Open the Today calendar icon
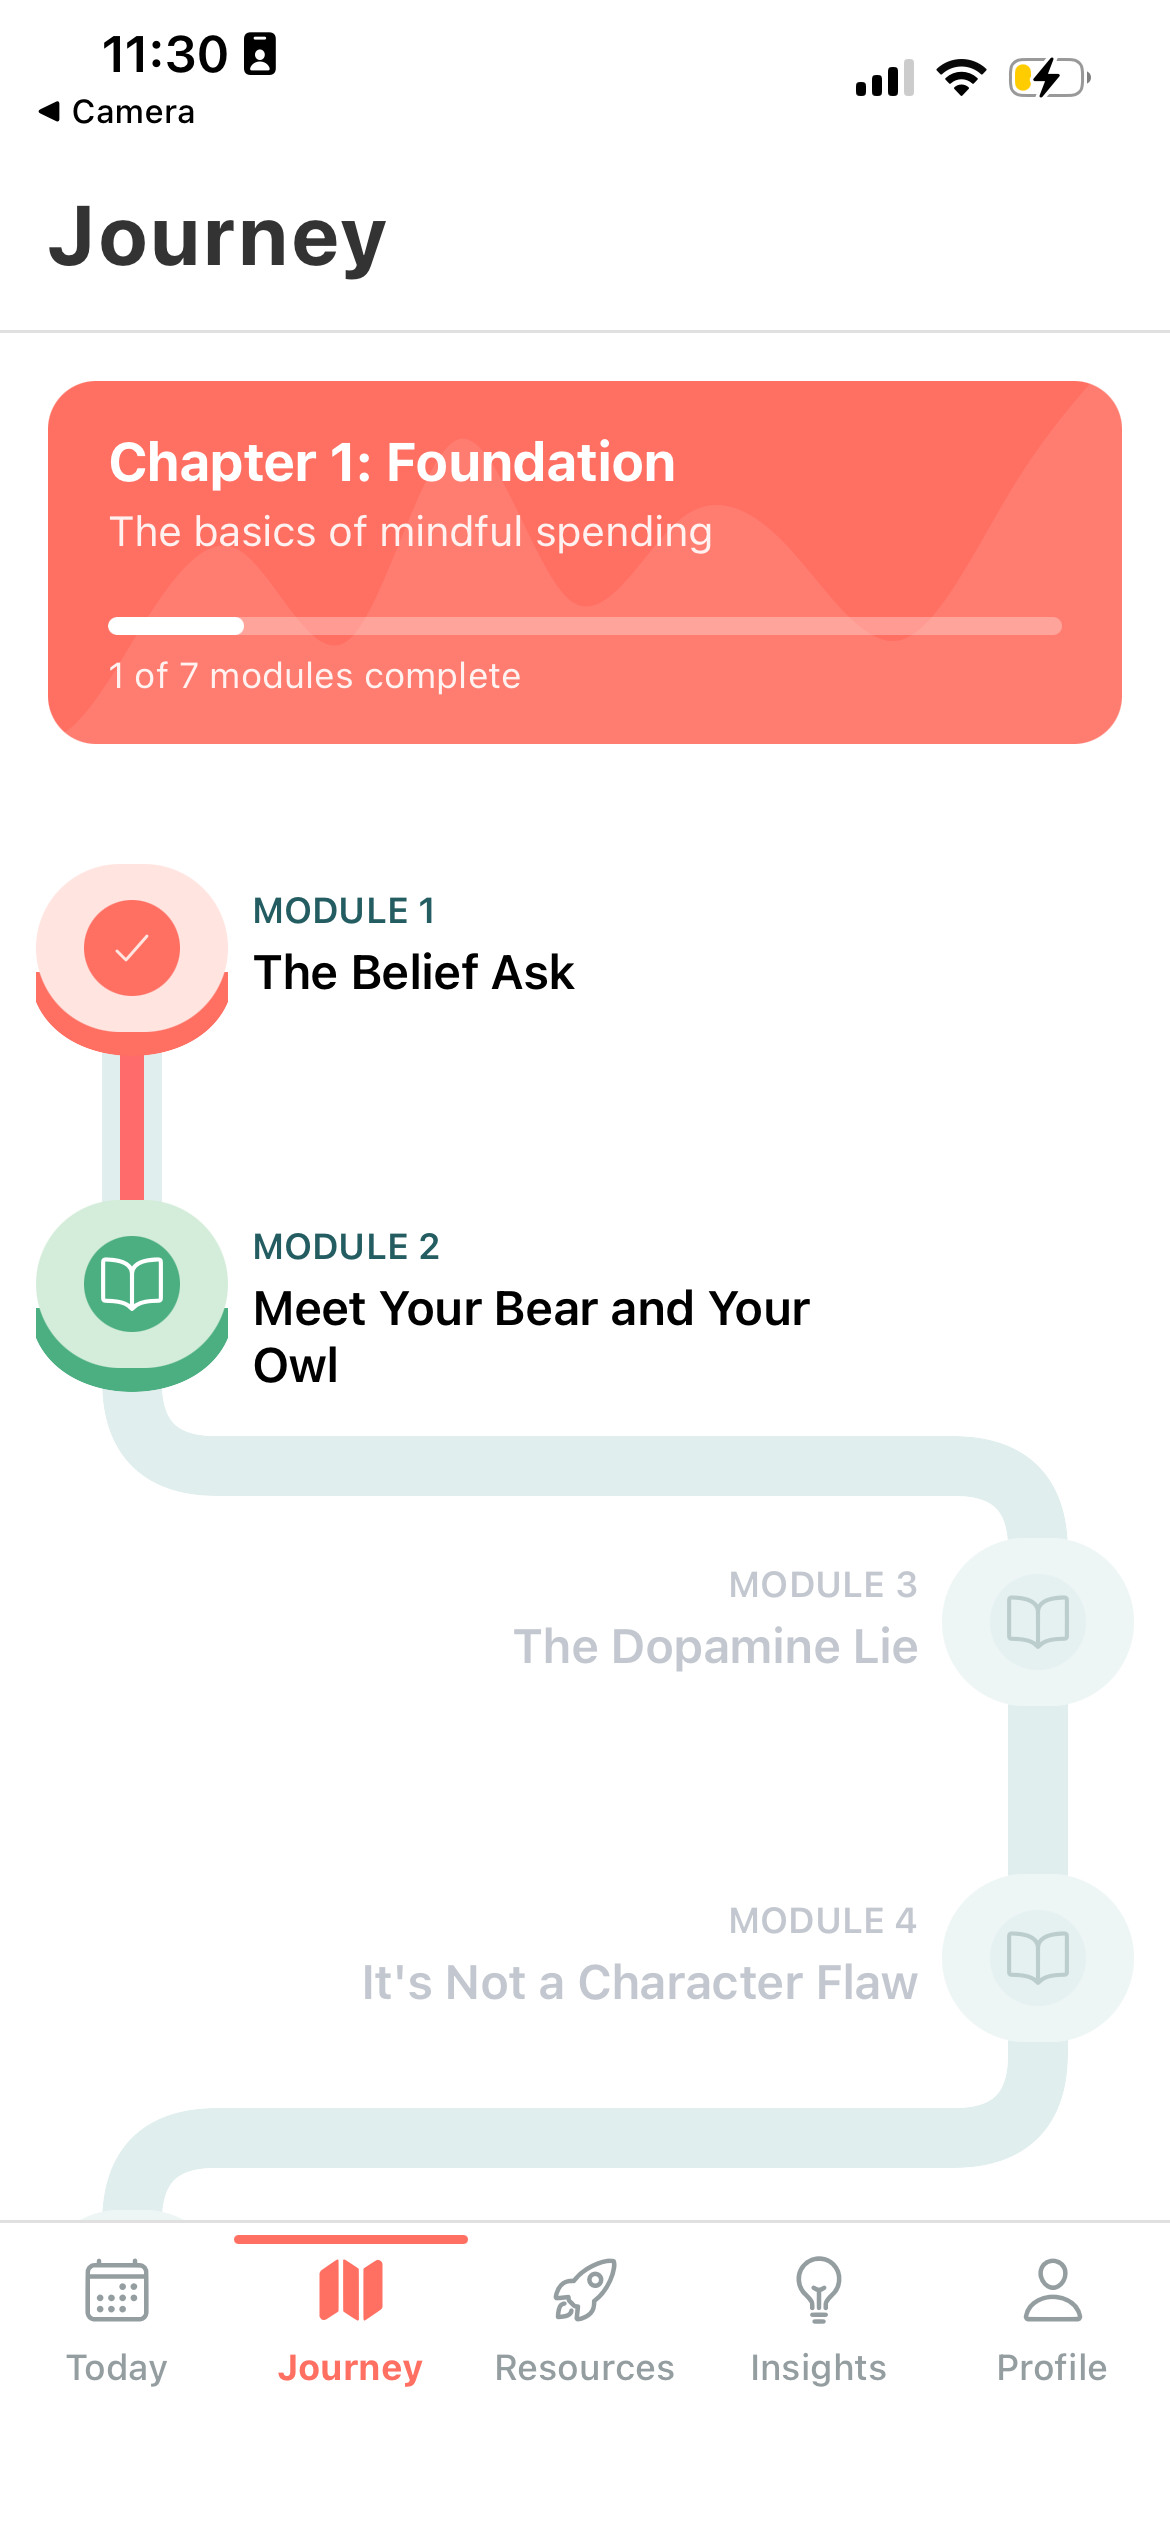Screen dimensions: 1170x2532 click(117, 2290)
